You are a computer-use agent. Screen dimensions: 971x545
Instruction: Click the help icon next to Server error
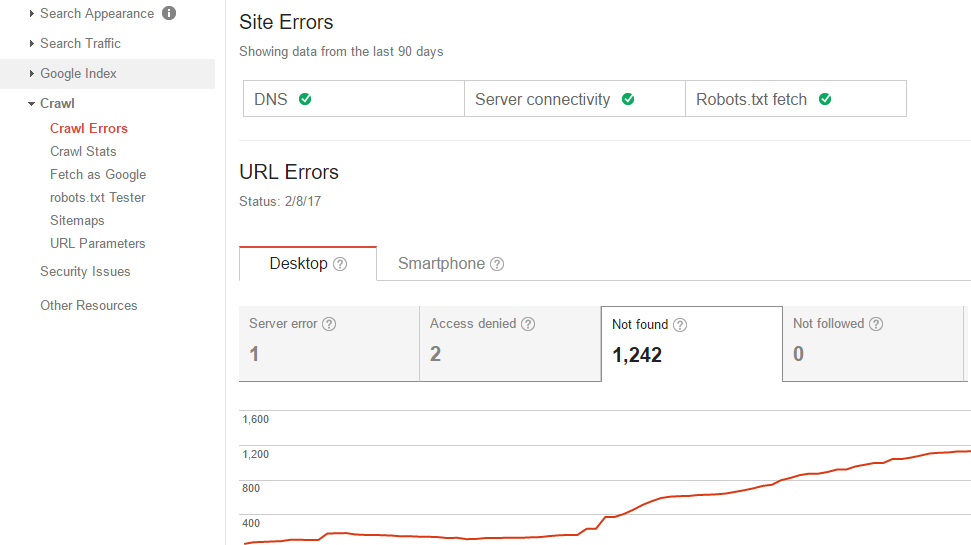(329, 324)
